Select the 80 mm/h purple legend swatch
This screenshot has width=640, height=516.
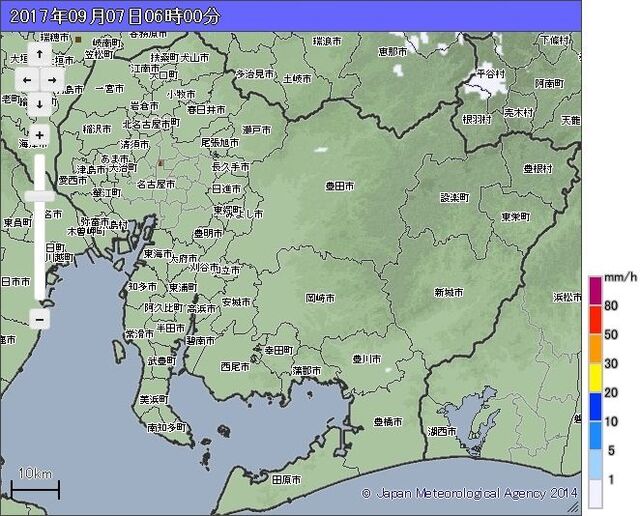click(596, 291)
